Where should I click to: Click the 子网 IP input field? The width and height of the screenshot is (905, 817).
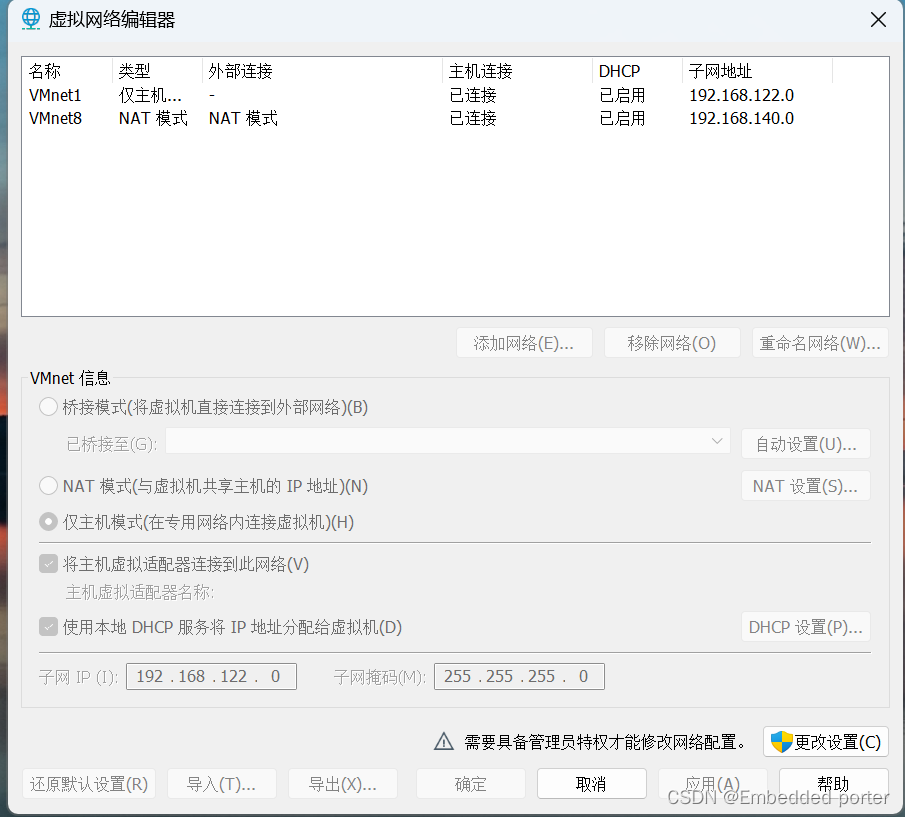click(211, 676)
